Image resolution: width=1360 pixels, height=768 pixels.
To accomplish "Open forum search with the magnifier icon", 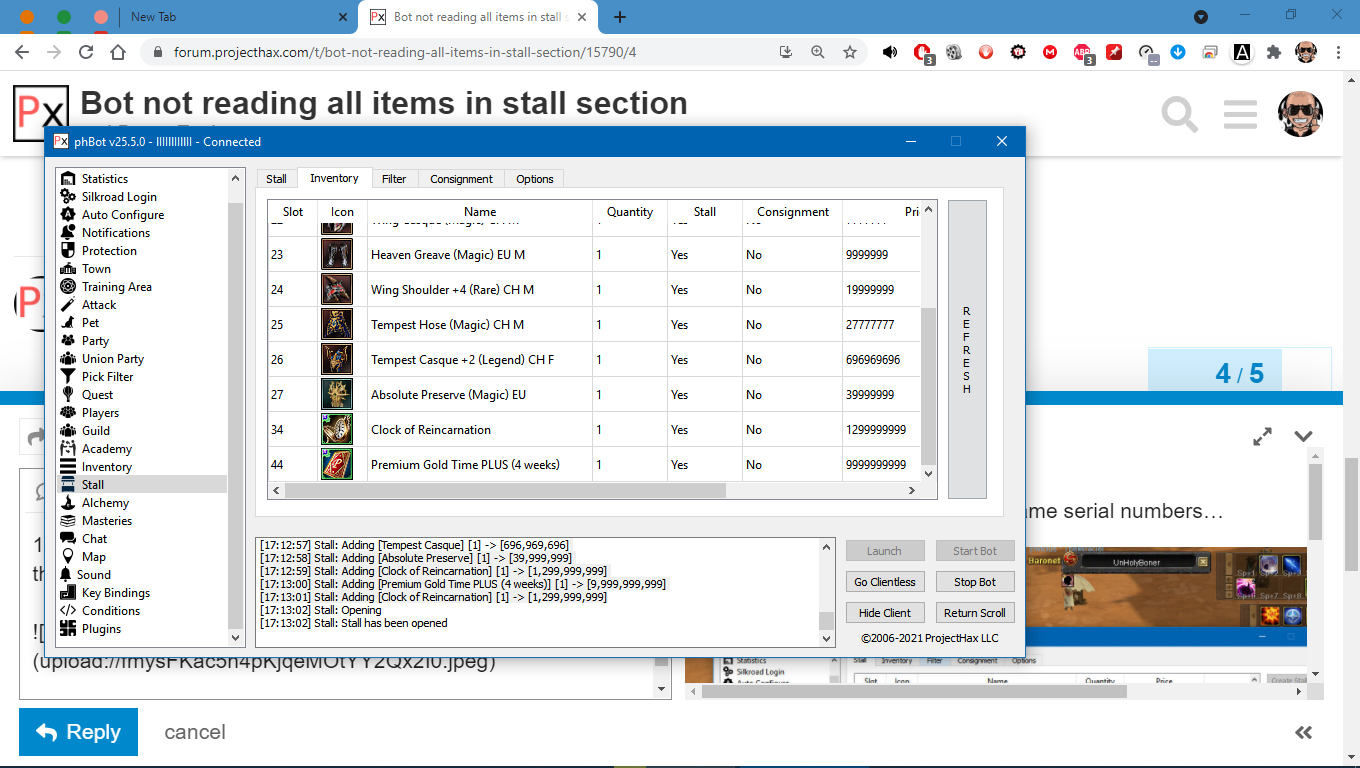I will pos(1180,115).
